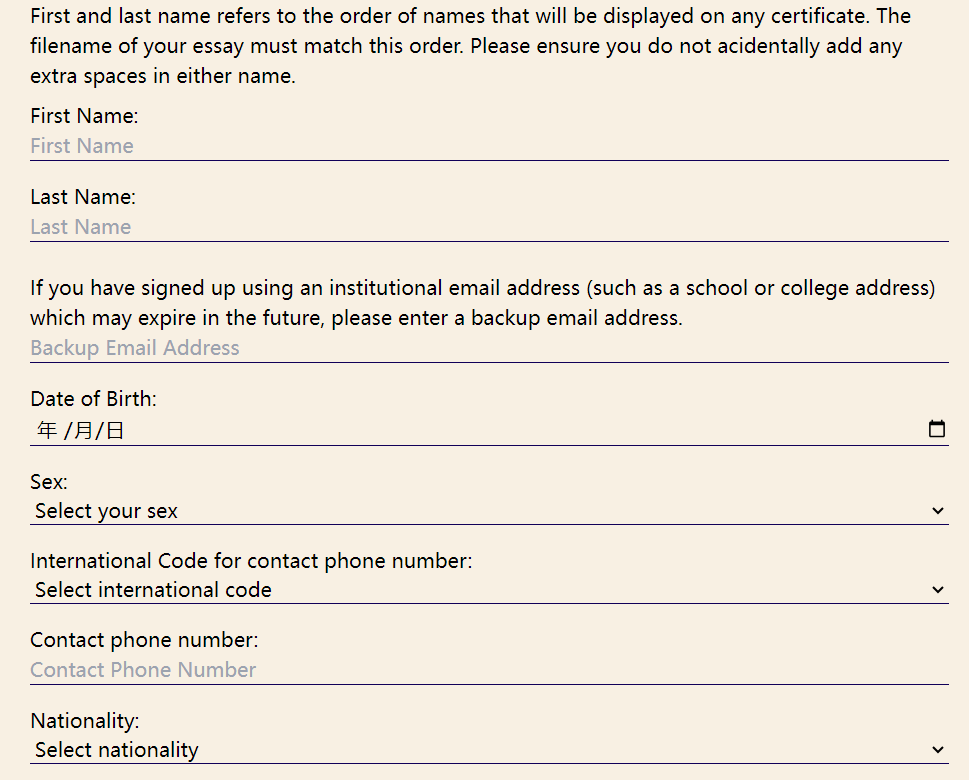Screen dimensions: 969x780
Task: Open the date of birth calendar picker
Action: 937,430
